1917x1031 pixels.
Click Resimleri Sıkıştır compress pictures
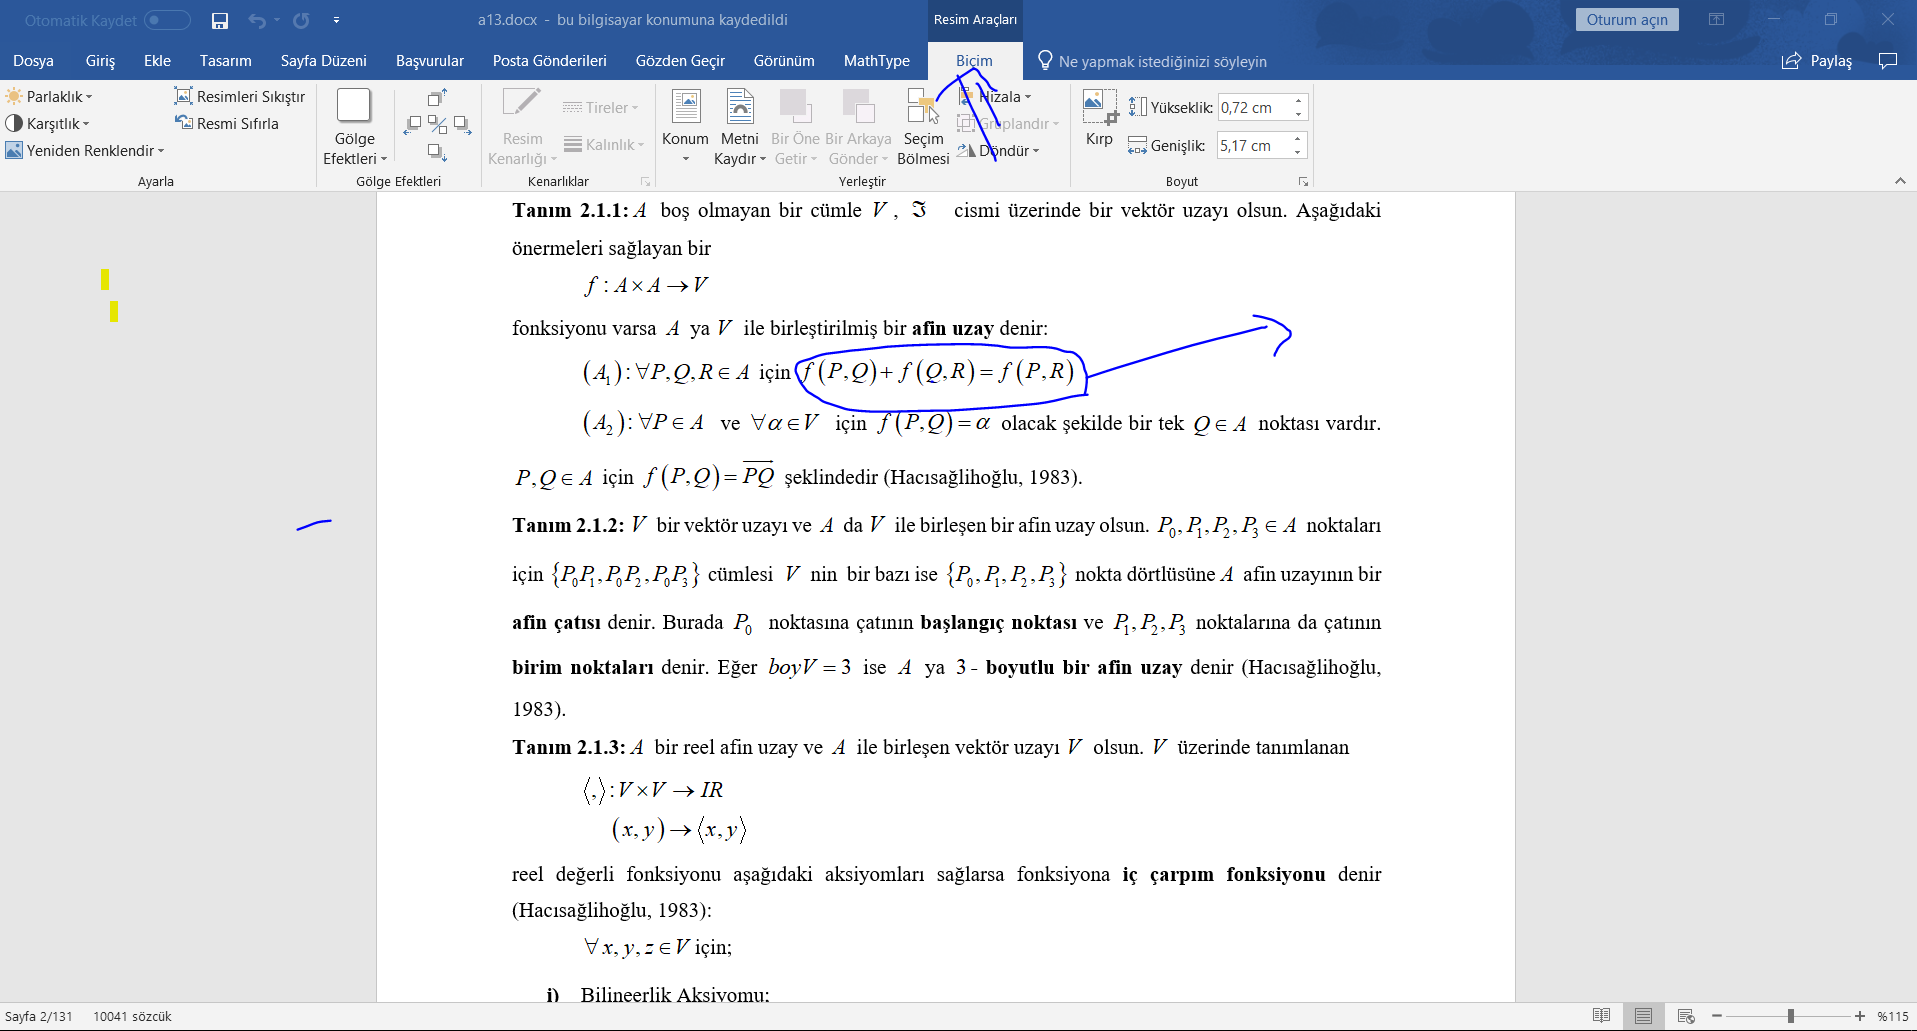point(240,97)
